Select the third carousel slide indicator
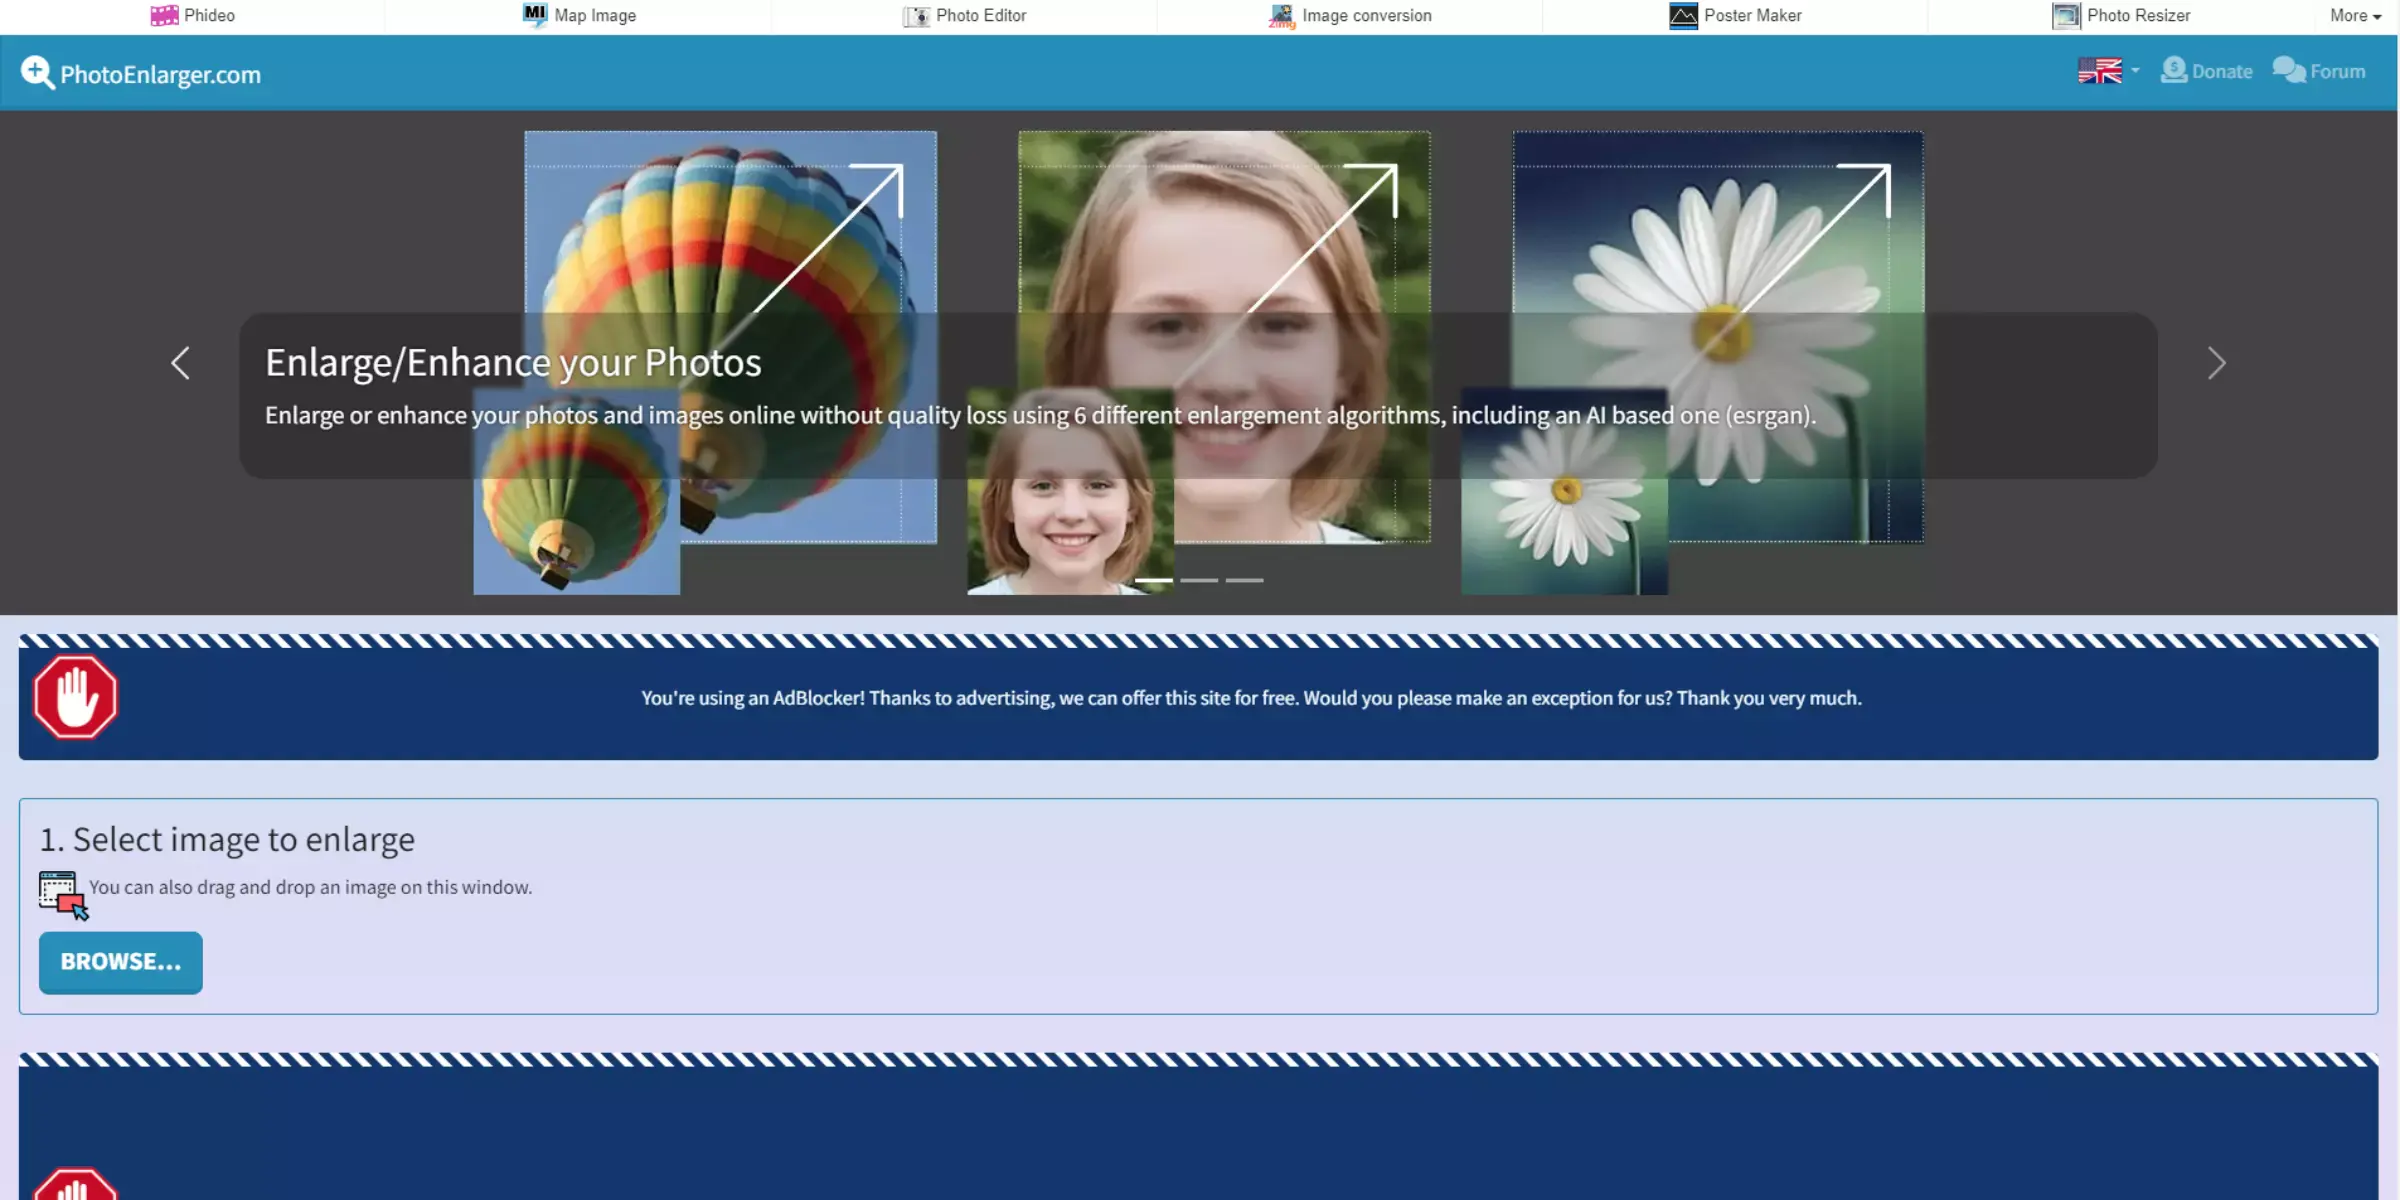The height and width of the screenshot is (1200, 2400). point(1245,580)
